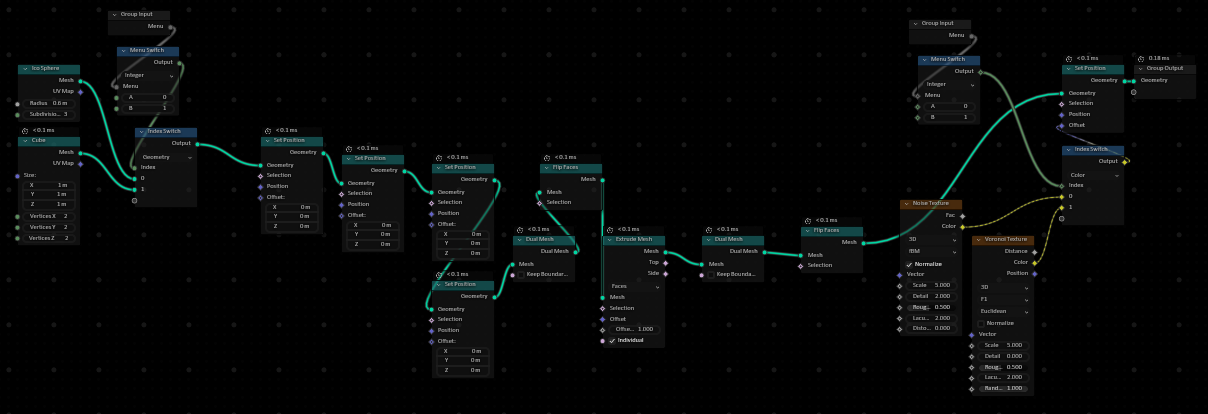Open the fBM type dropdown in Noise Texture
The image size is (1208, 414).
[931, 251]
